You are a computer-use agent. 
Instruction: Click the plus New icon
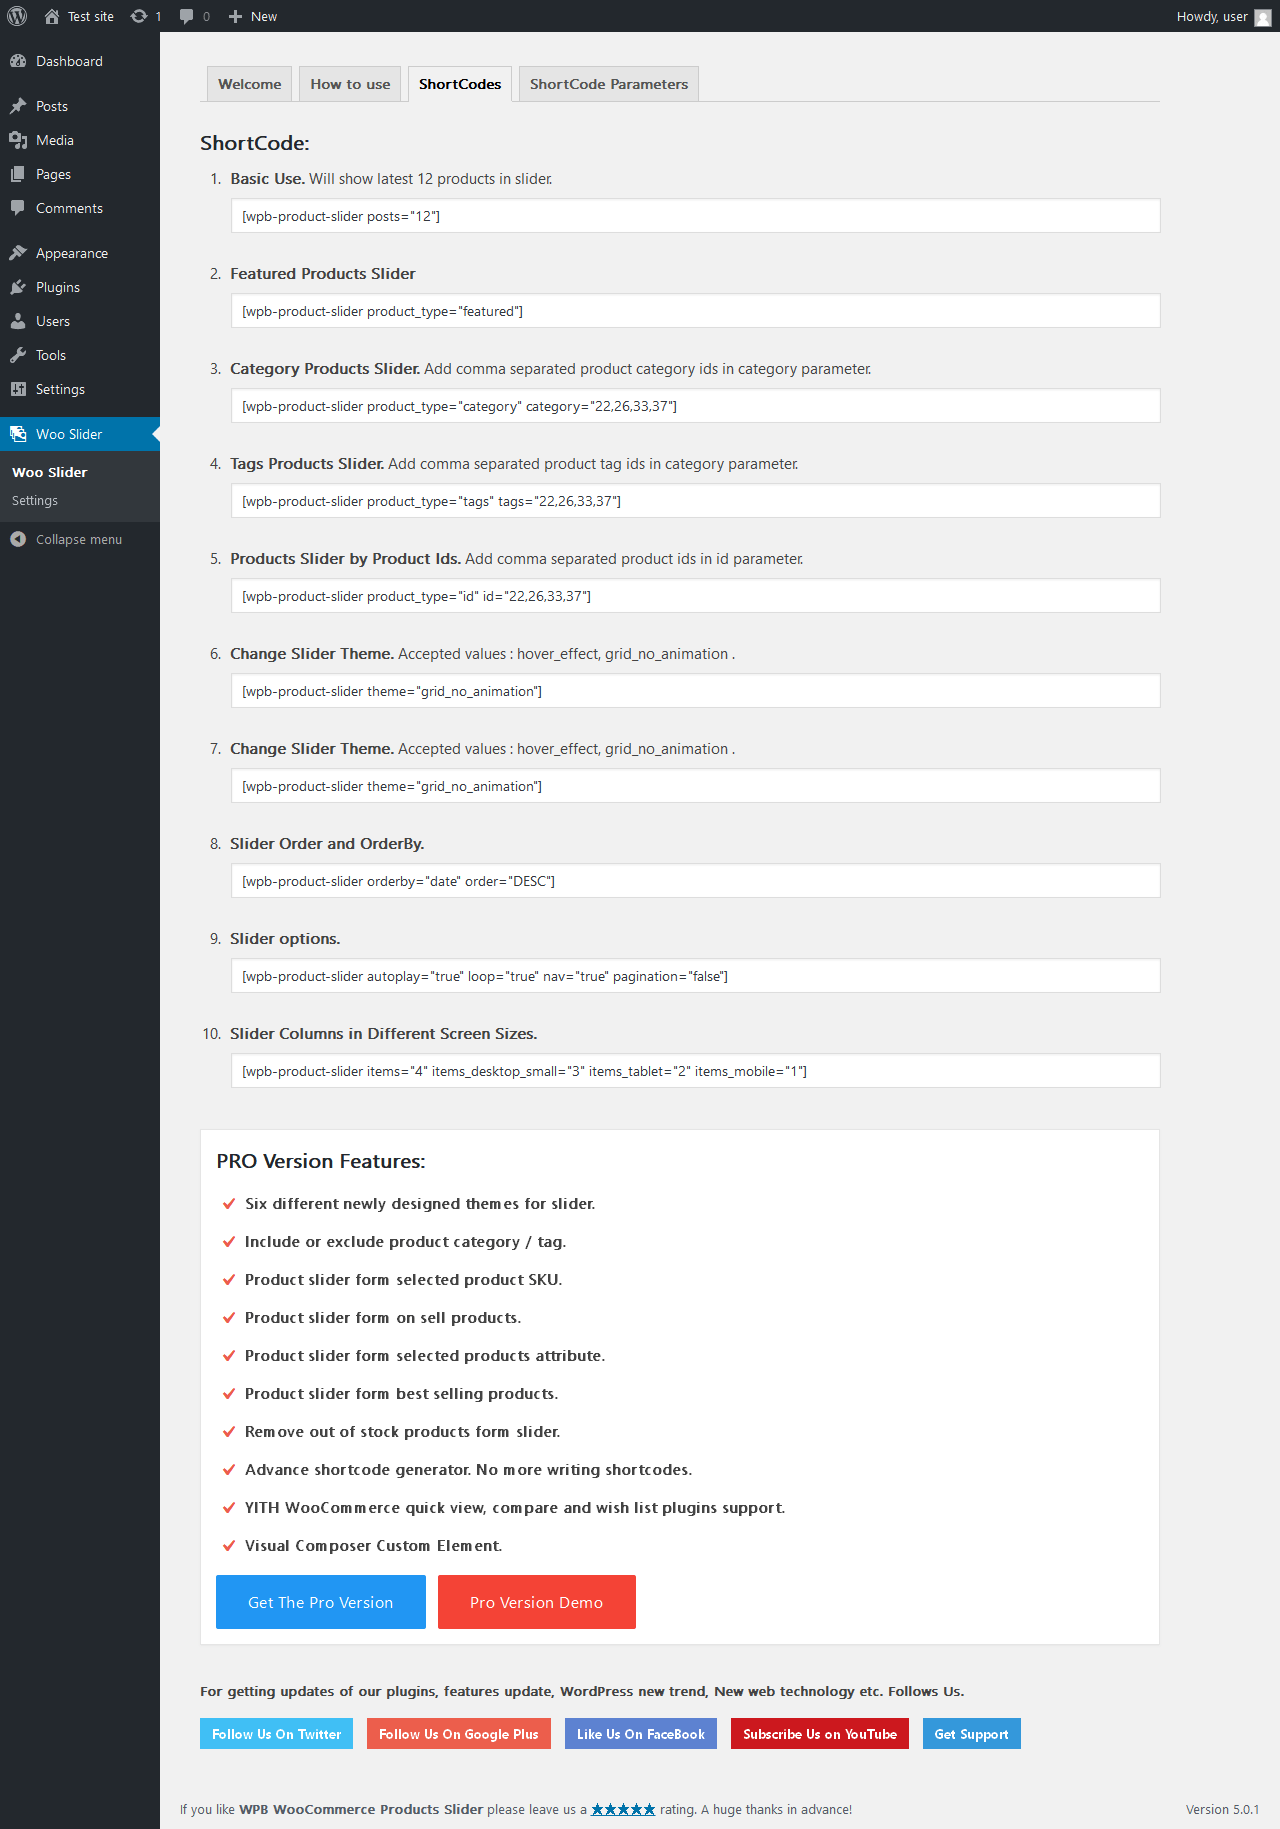(235, 16)
